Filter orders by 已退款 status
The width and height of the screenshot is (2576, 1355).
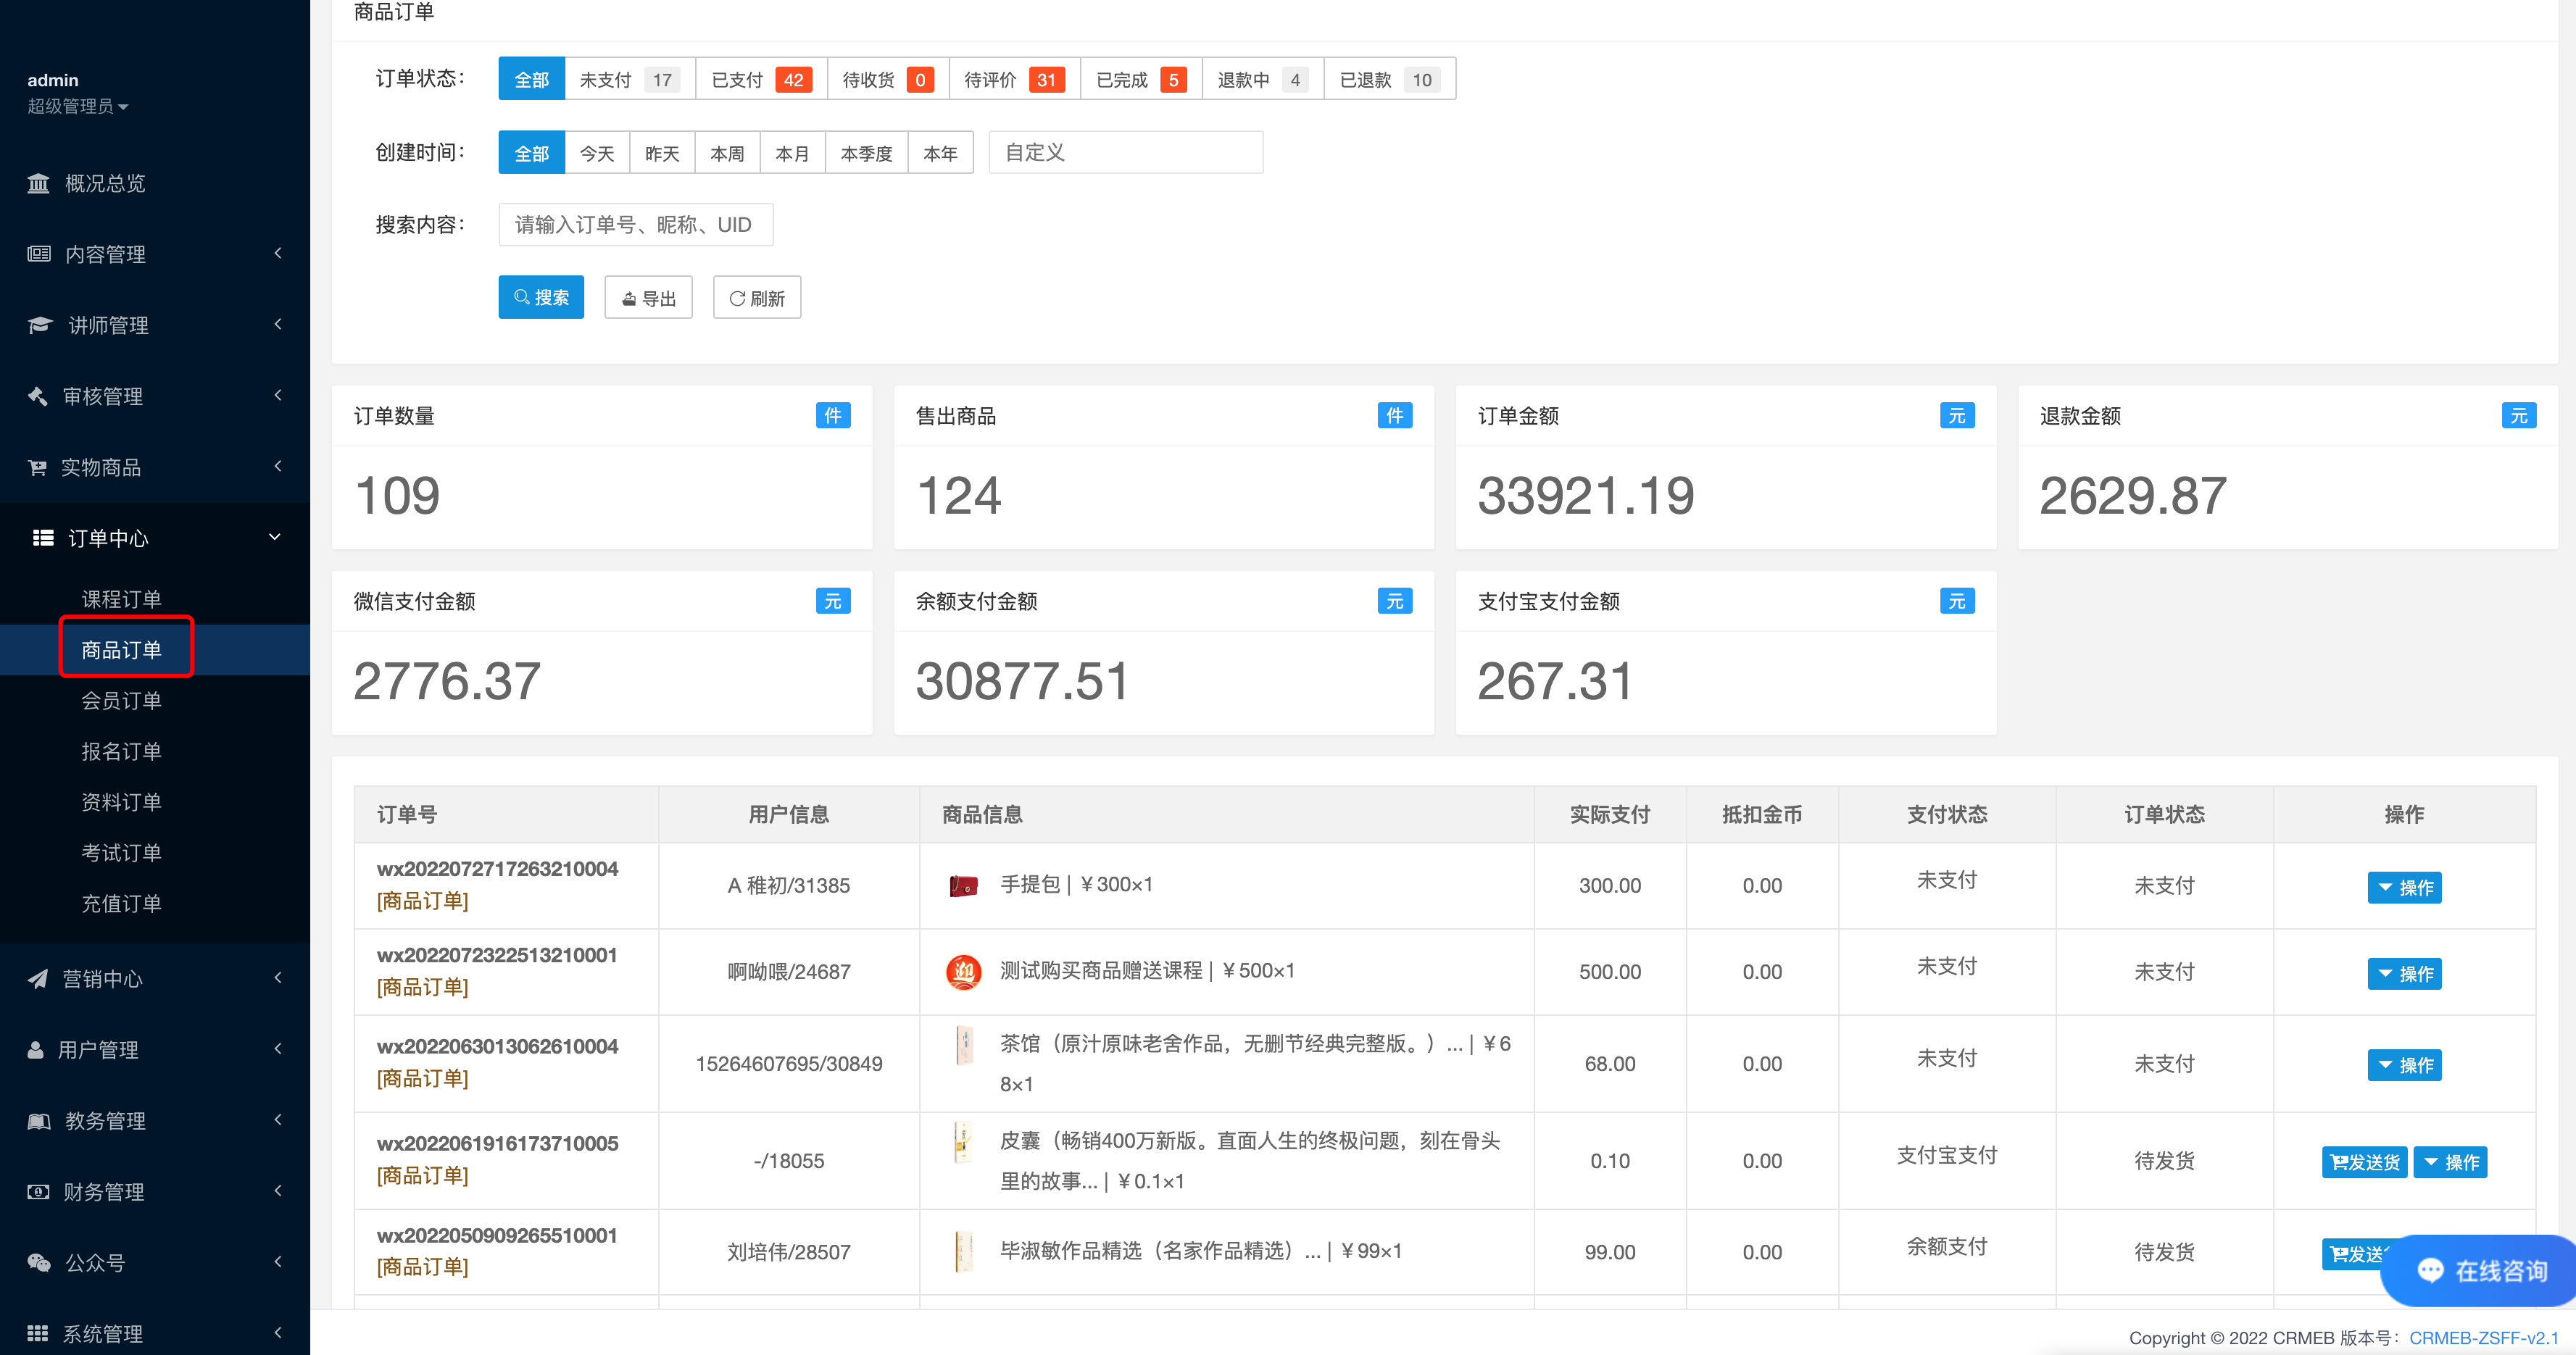pyautogui.click(x=1390, y=79)
